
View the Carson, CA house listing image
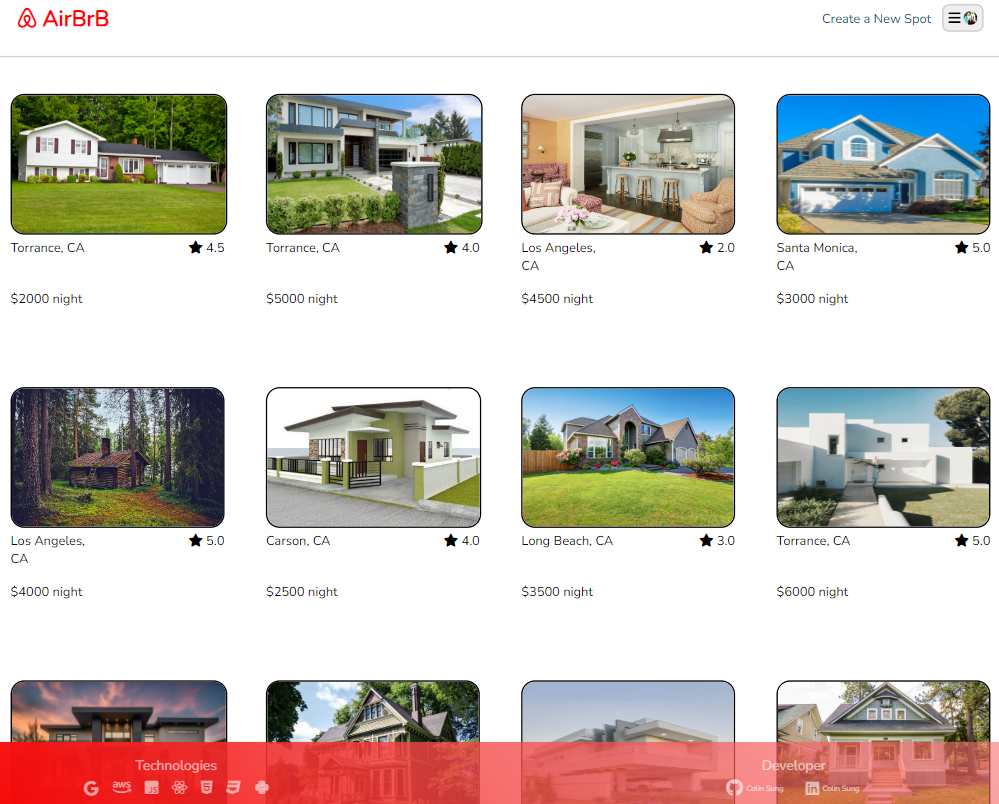point(373,457)
